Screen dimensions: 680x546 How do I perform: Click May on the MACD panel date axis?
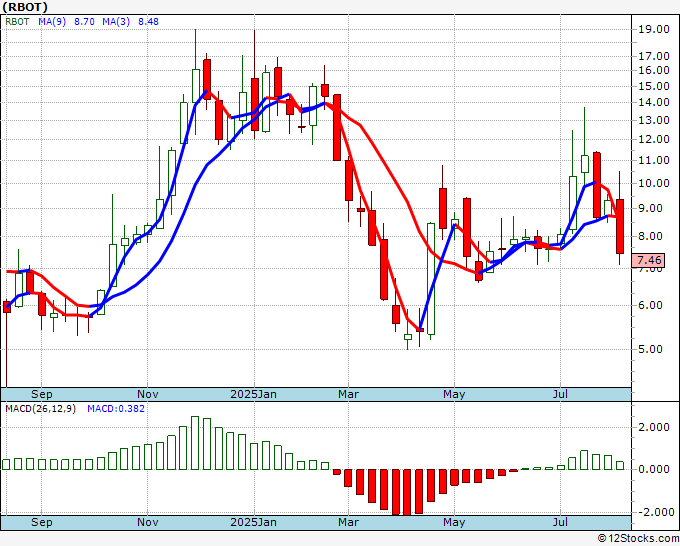(x=454, y=522)
